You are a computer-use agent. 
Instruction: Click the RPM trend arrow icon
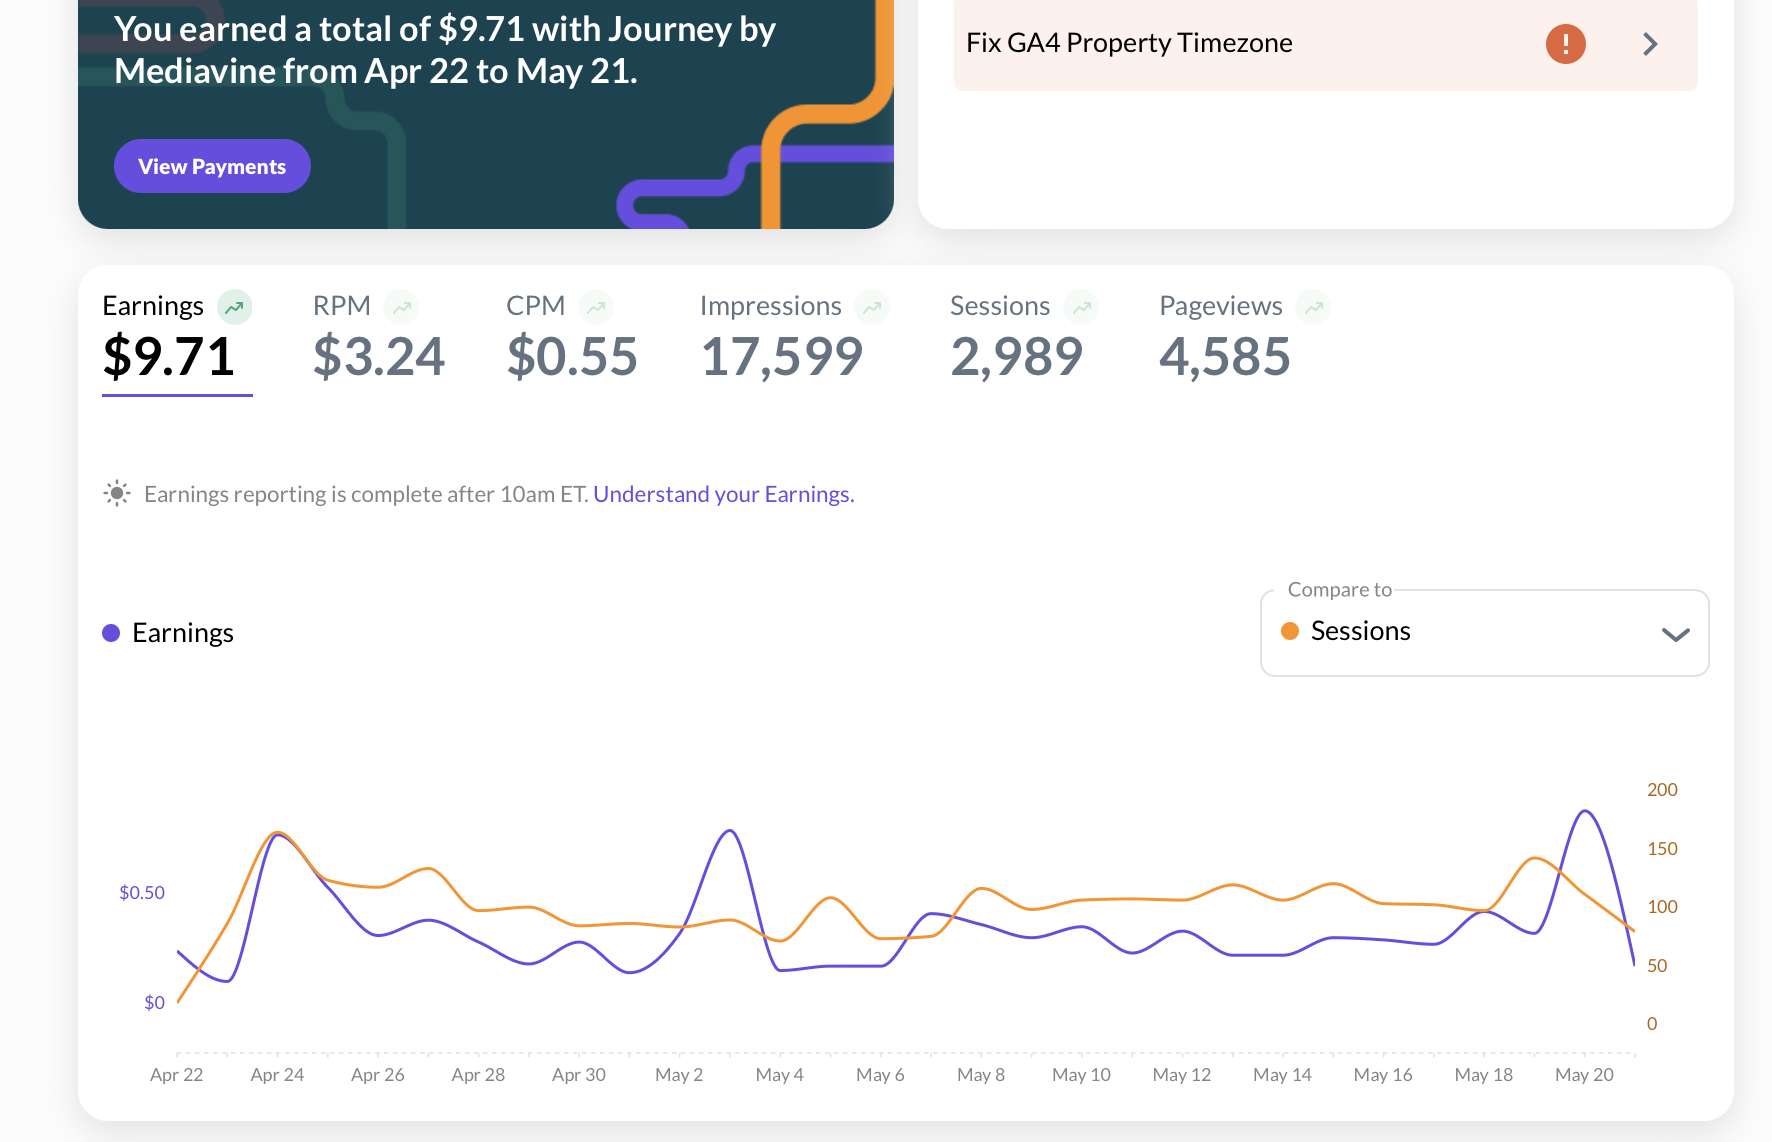point(402,307)
